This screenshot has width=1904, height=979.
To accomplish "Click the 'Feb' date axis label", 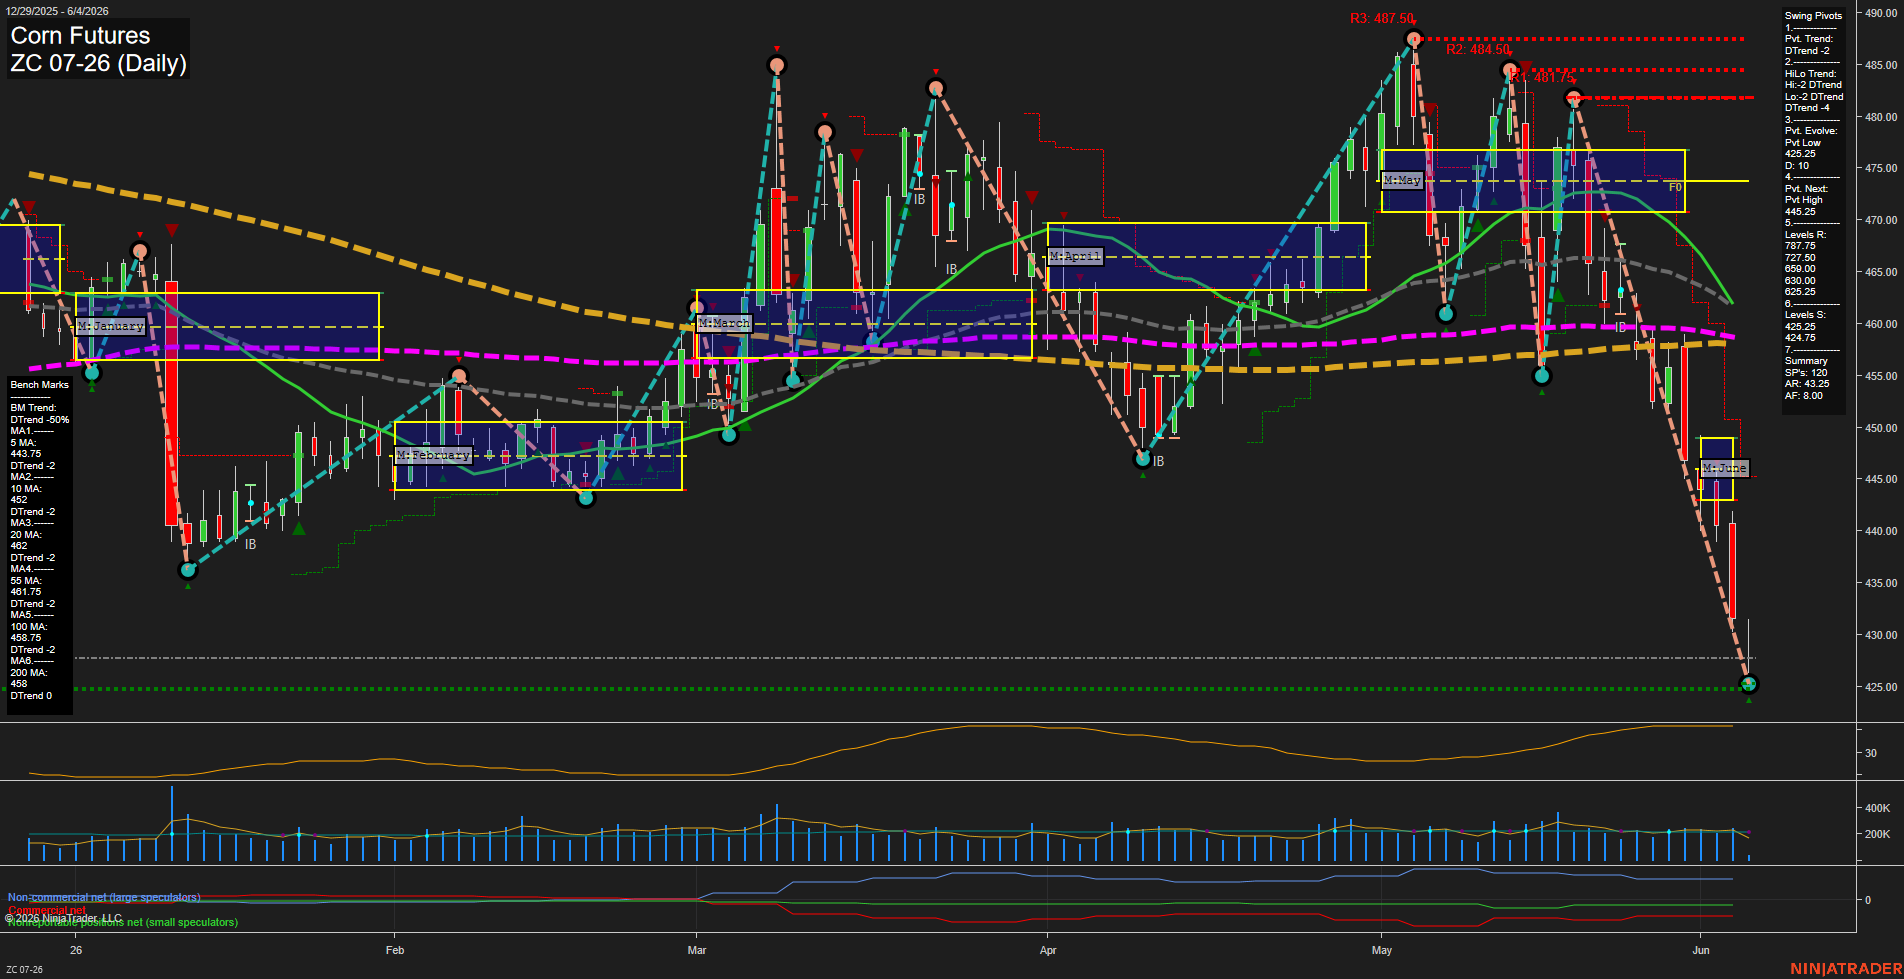I will coord(395,950).
